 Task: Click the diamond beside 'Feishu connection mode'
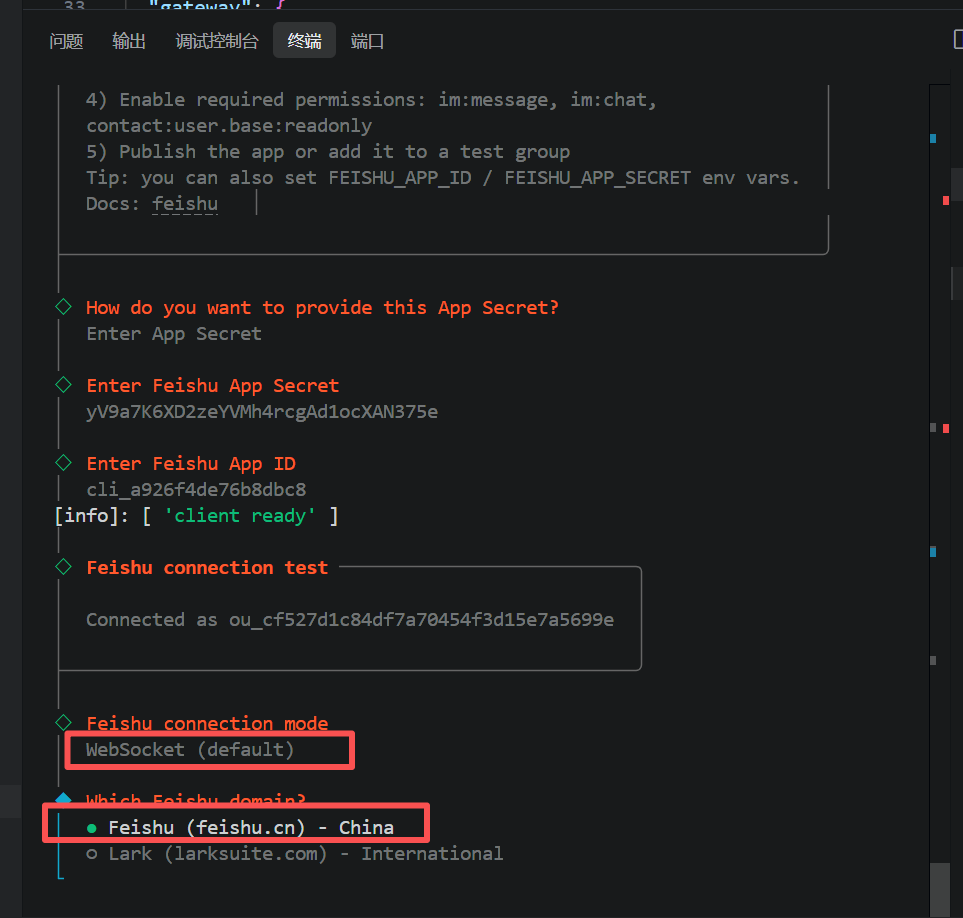tap(64, 722)
